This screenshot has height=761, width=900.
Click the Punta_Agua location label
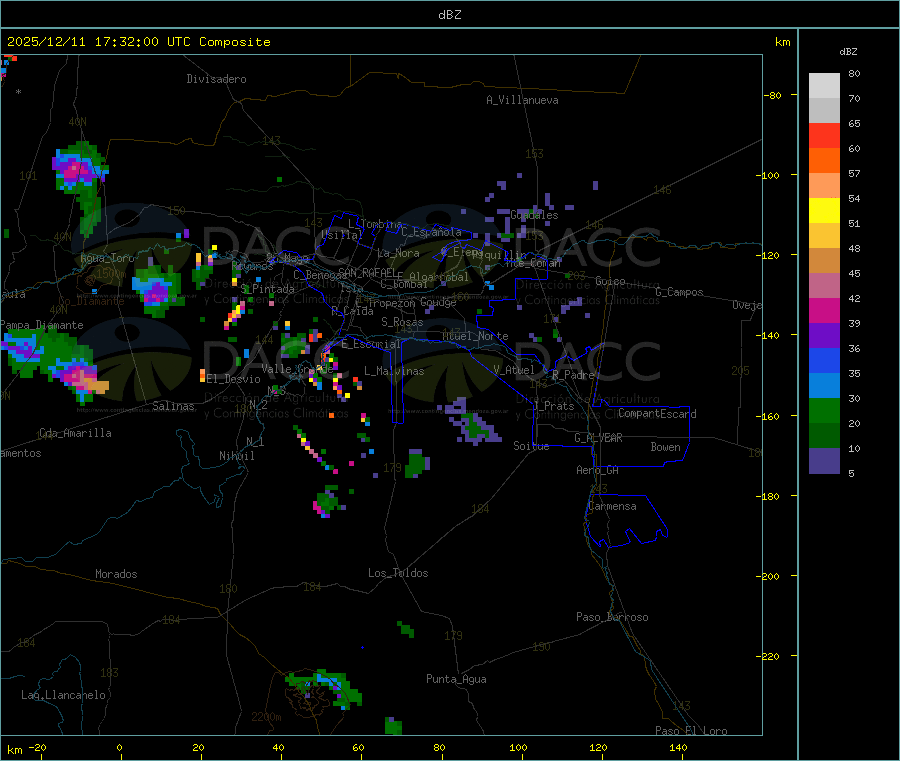click(456, 679)
